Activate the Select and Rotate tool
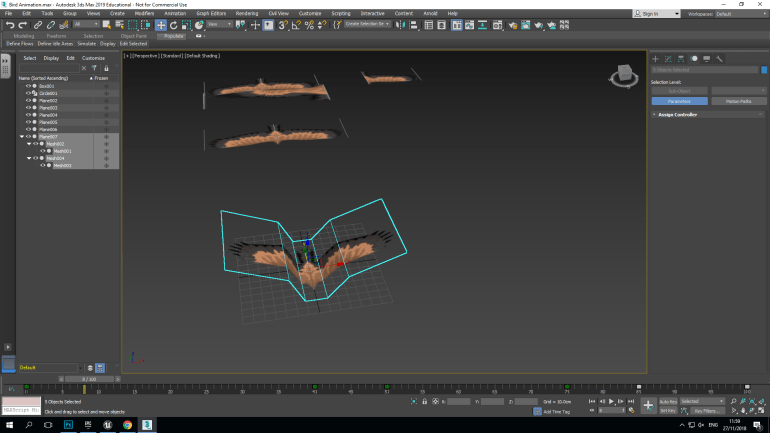770x433 pixels. [x=173, y=25]
